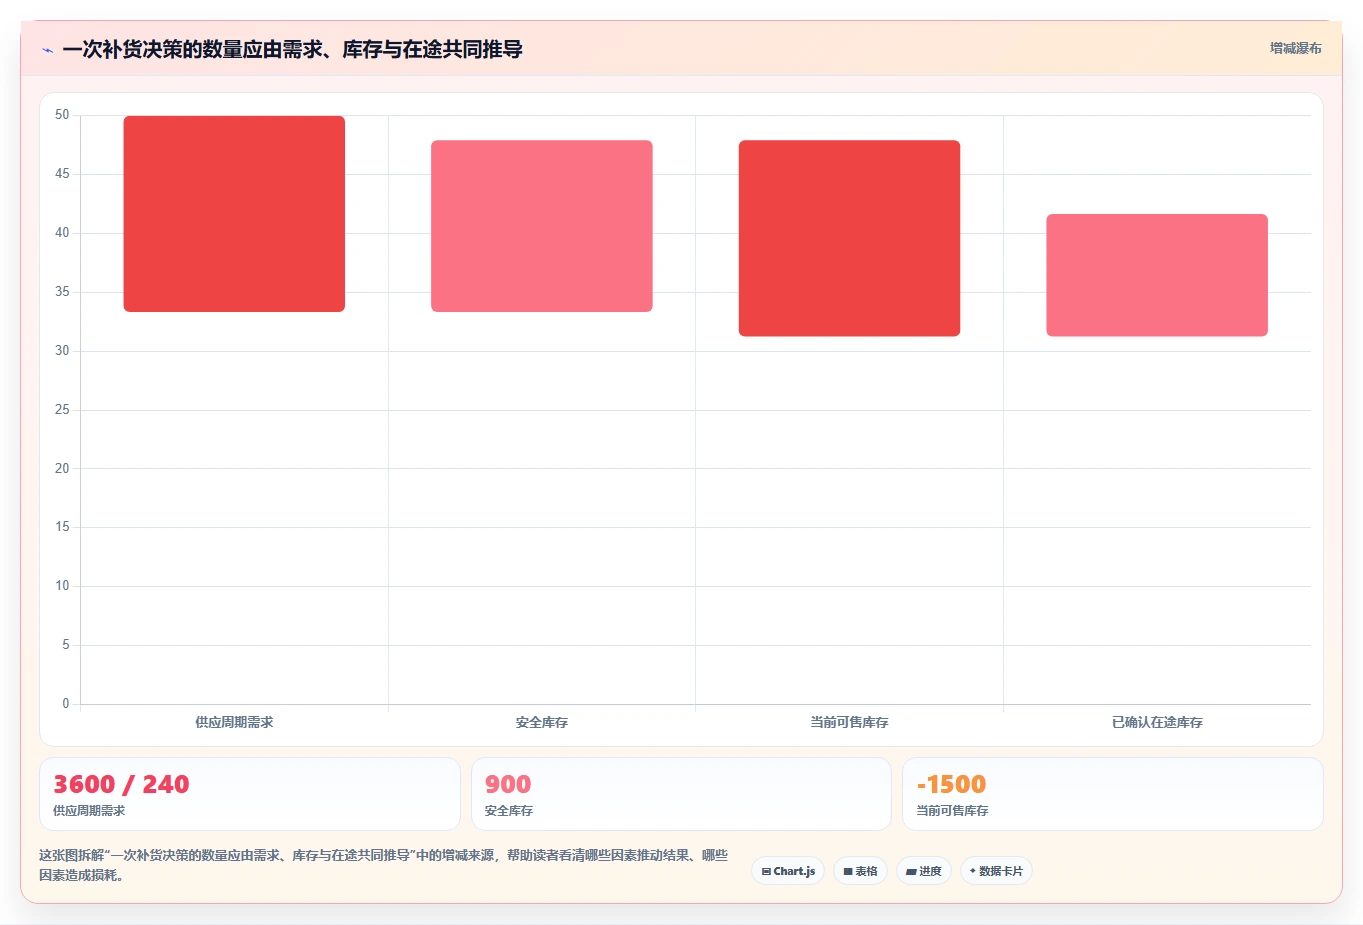Click the 已确认在途库存 x-axis label

pos(1157,722)
